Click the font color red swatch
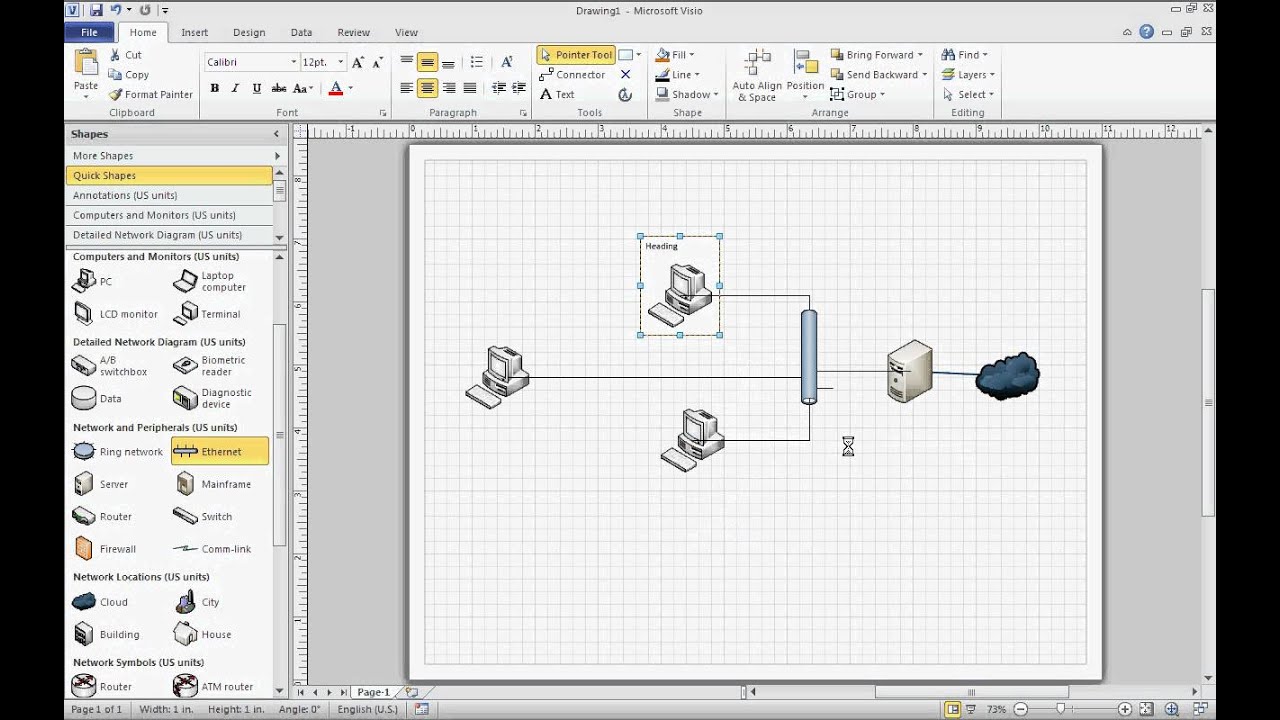Screen dimensions: 1280x720 [x=335, y=88]
